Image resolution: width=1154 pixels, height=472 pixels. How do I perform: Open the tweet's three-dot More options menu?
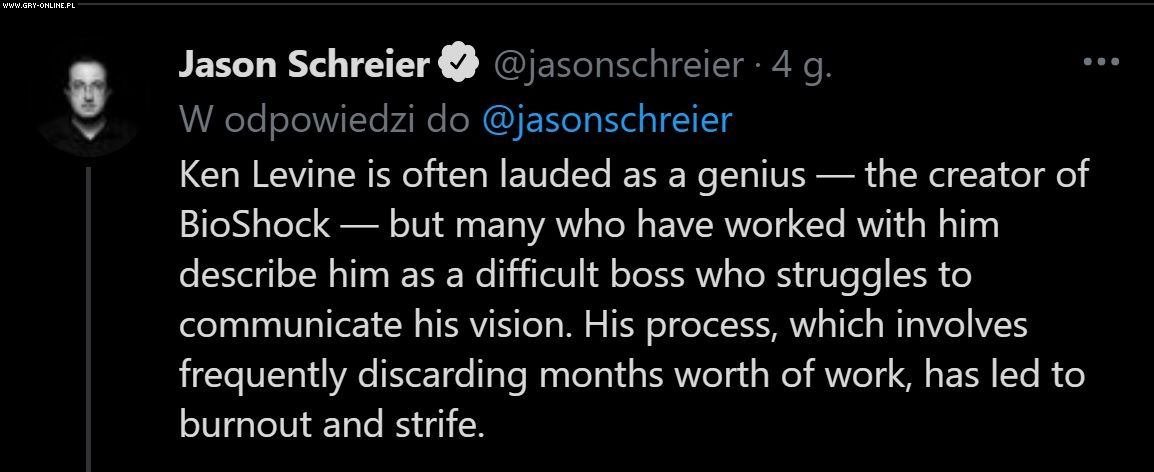pyautogui.click(x=1101, y=62)
